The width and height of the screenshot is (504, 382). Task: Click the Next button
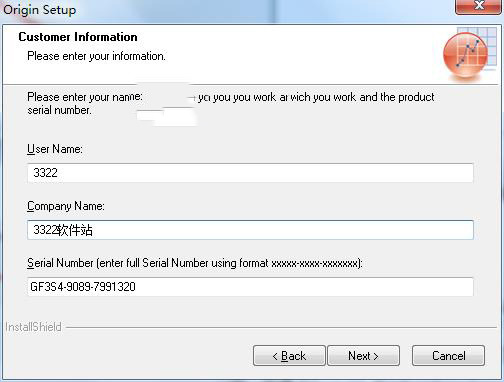[x=363, y=356]
